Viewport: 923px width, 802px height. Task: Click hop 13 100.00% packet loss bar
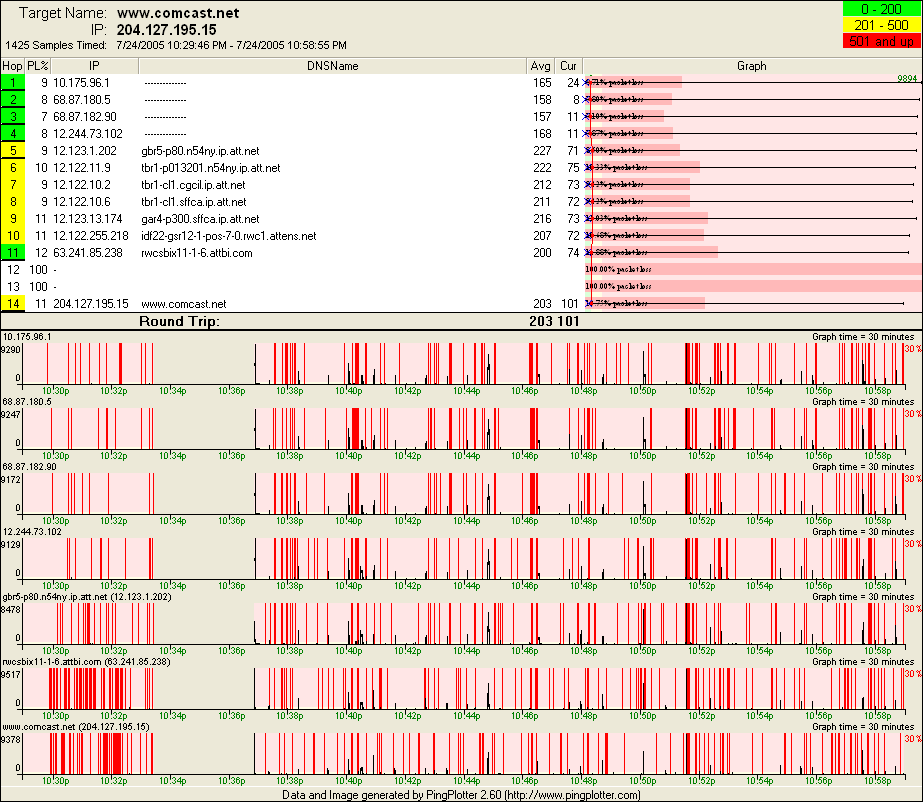(x=753, y=287)
